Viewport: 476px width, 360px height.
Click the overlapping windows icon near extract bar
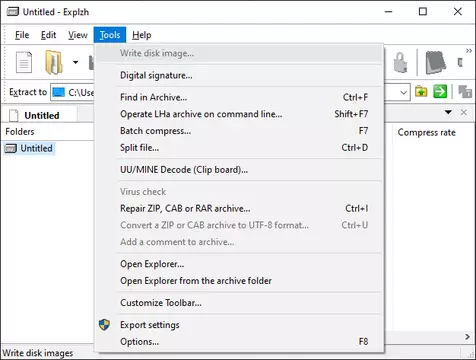(465, 91)
